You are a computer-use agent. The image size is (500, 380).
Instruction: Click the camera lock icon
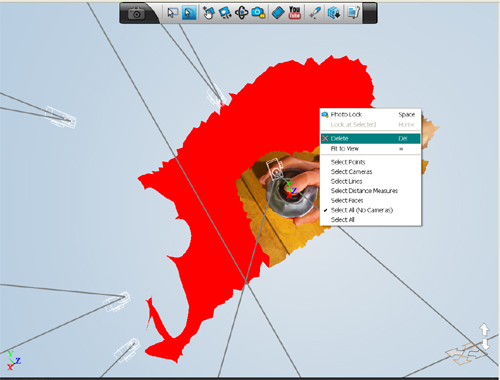(258, 13)
